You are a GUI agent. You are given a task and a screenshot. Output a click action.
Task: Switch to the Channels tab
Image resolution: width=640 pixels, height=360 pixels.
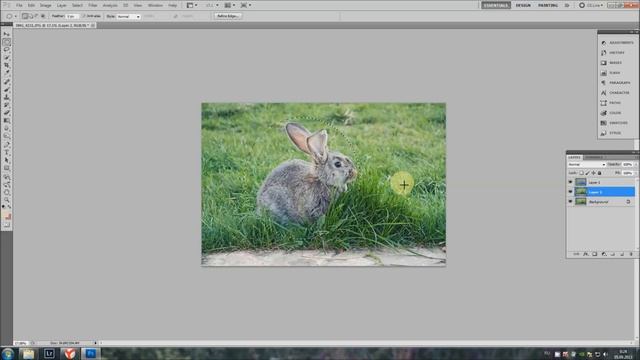(593, 158)
